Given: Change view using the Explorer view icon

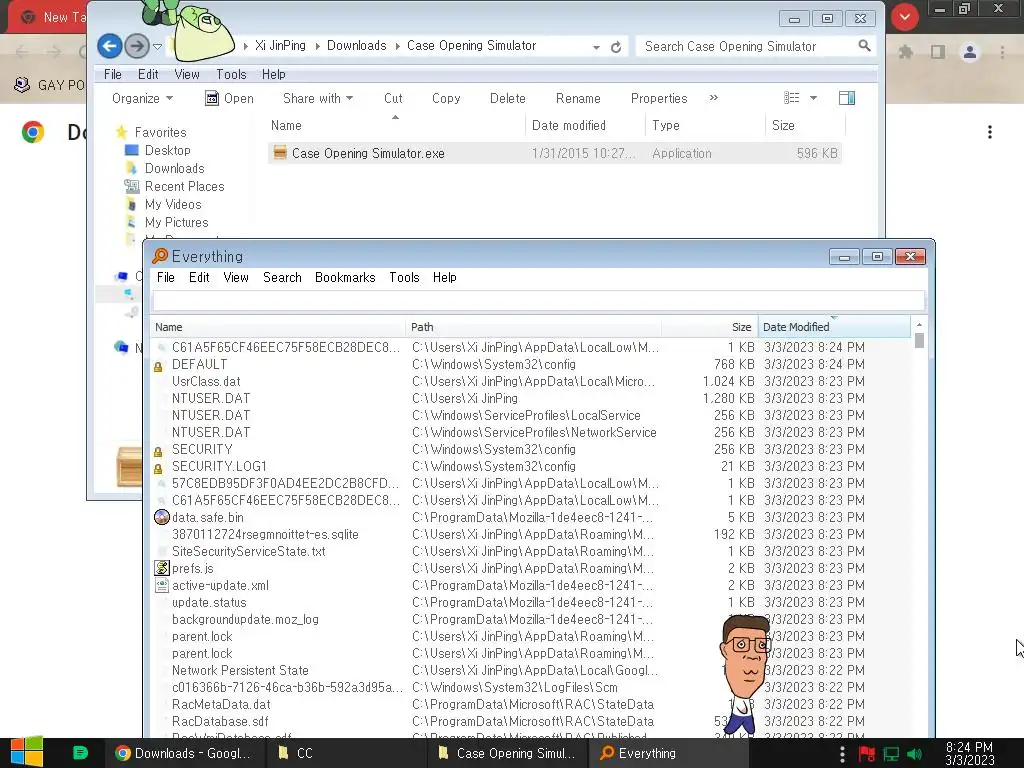Looking at the screenshot, I should tap(792, 98).
